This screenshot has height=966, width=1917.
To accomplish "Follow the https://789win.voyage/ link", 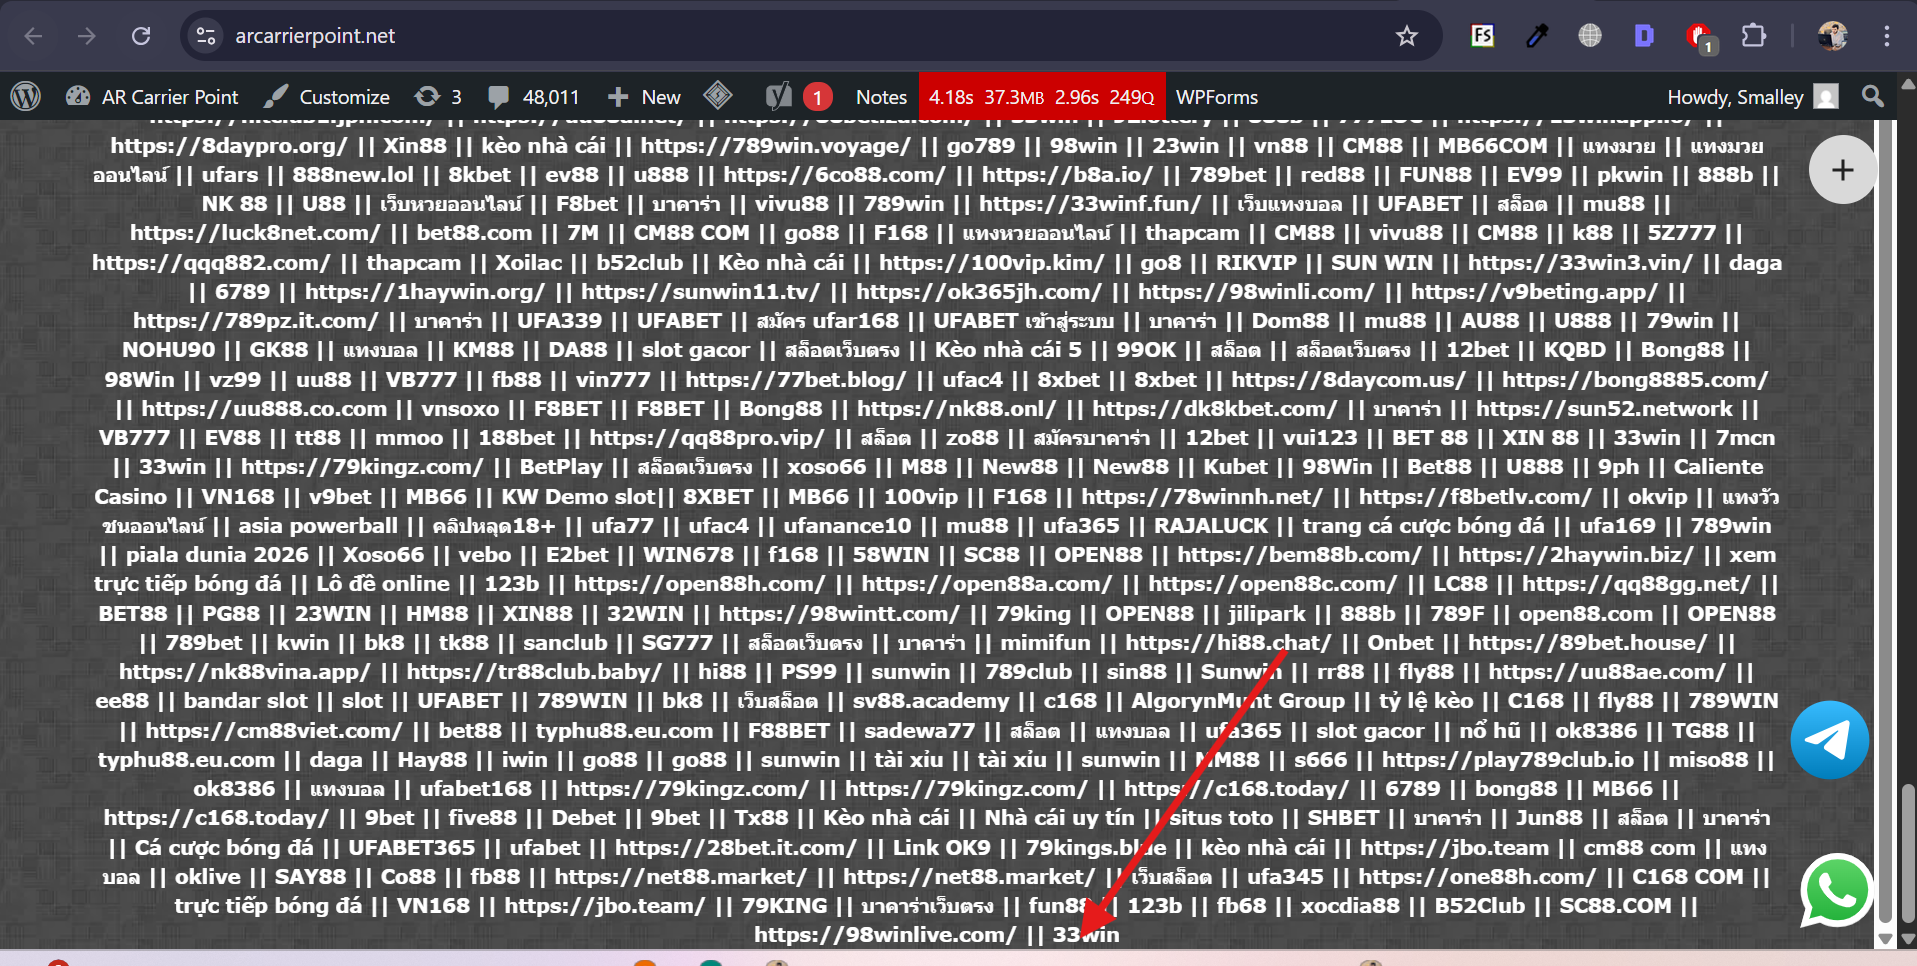I will [775, 146].
